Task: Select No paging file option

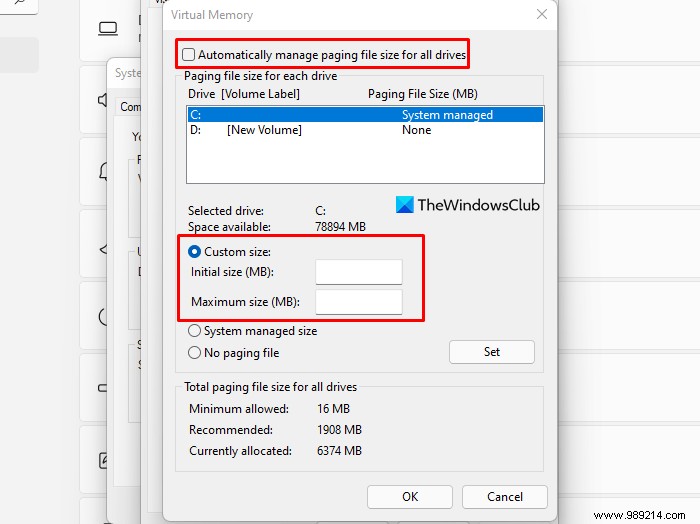Action: [194, 353]
